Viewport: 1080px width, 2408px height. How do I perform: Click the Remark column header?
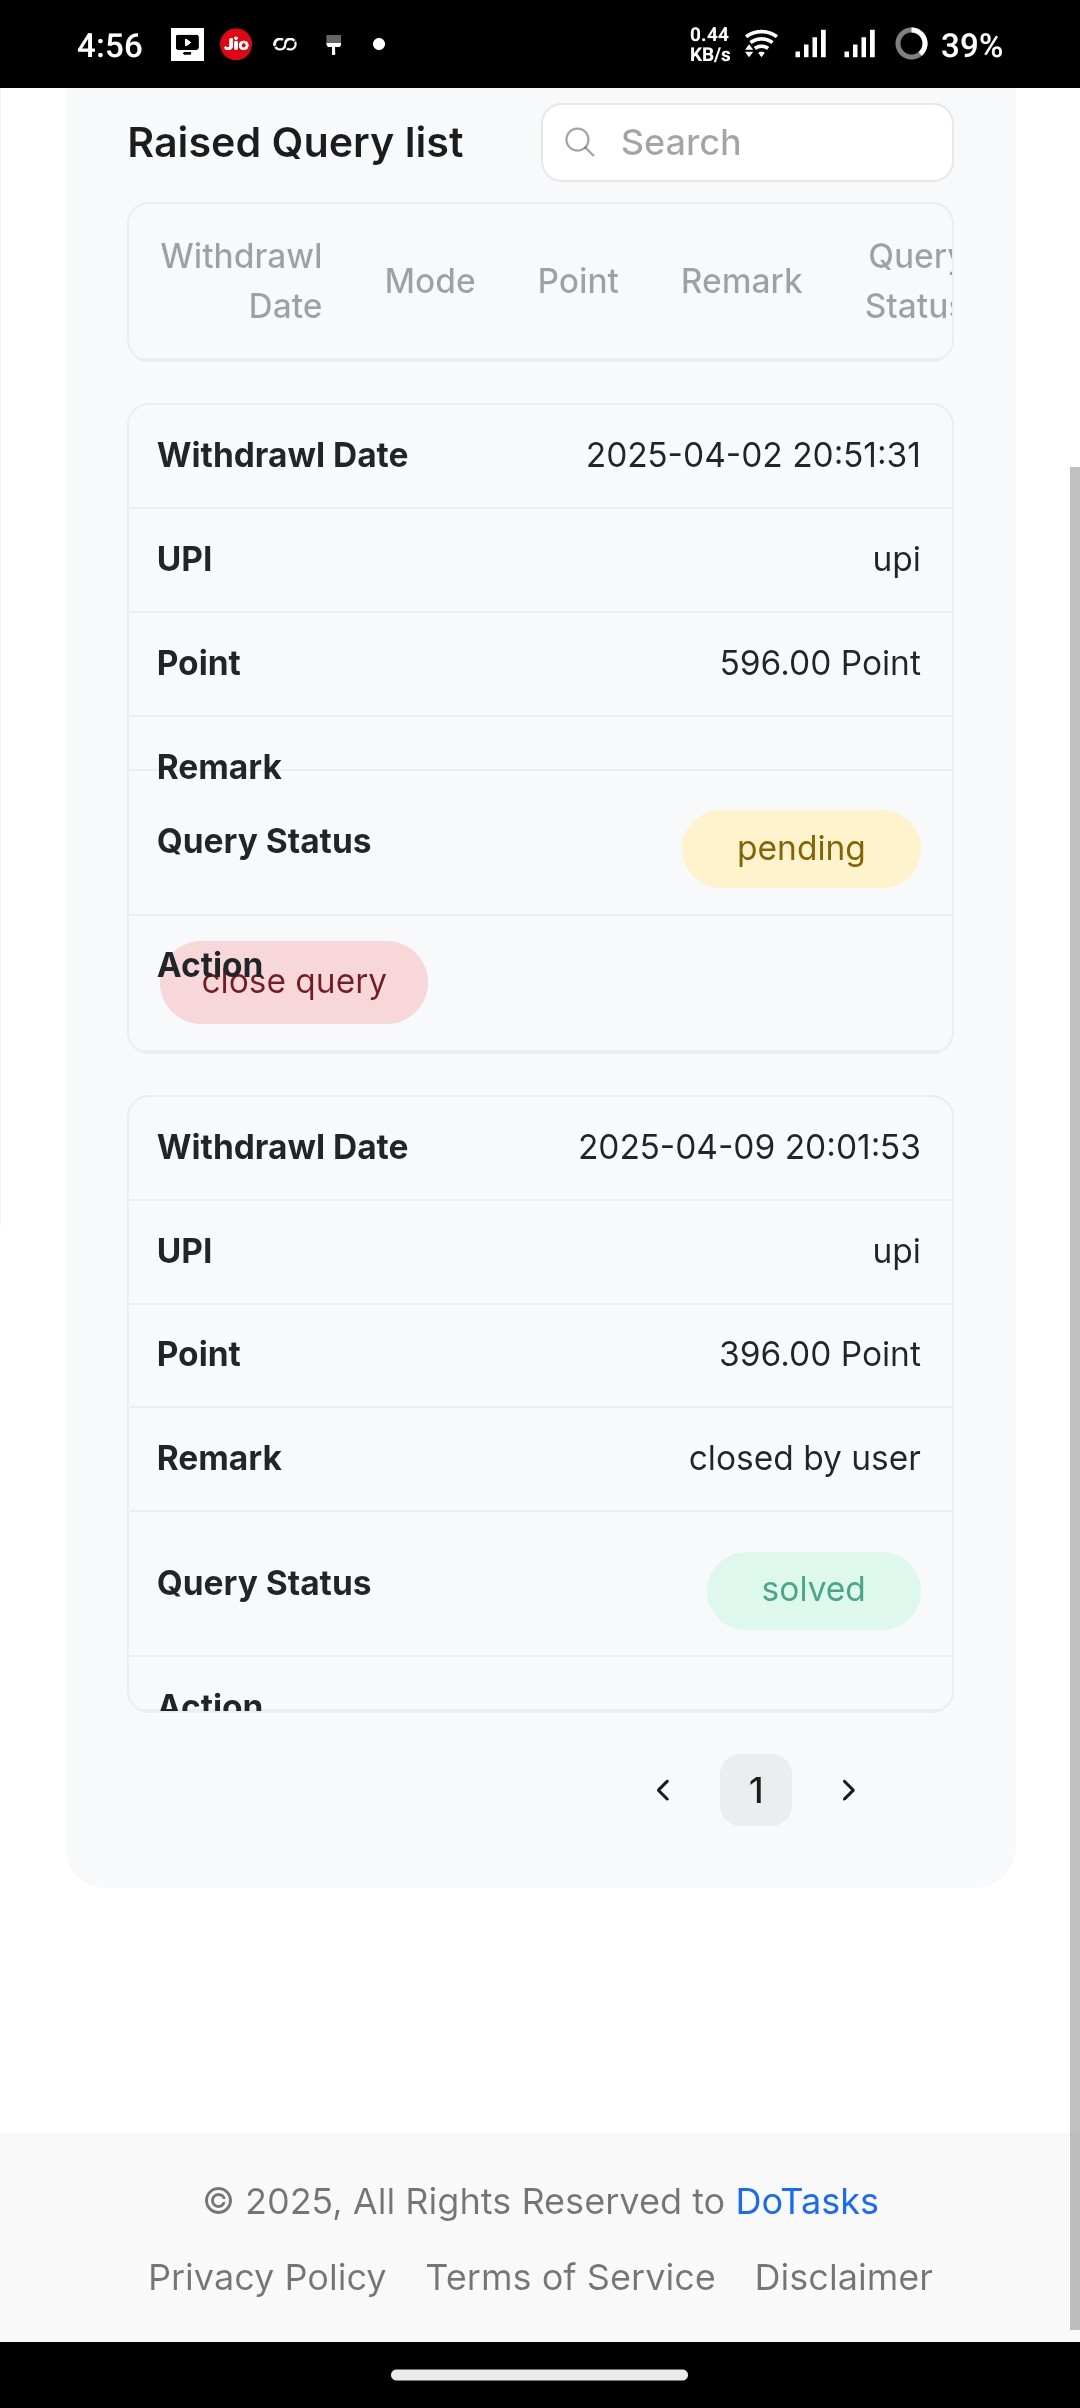point(741,281)
